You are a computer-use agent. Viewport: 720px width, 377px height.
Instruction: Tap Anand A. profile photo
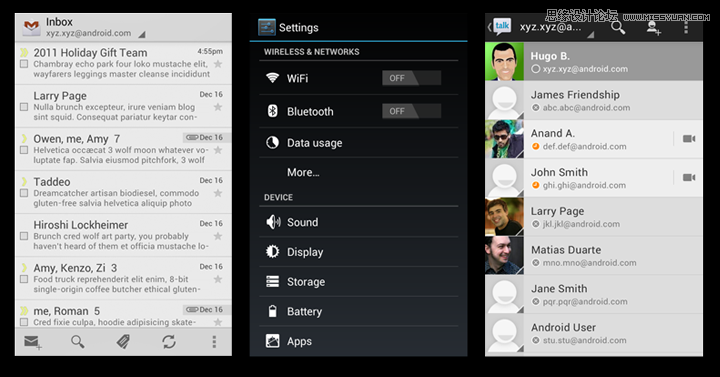click(x=504, y=139)
